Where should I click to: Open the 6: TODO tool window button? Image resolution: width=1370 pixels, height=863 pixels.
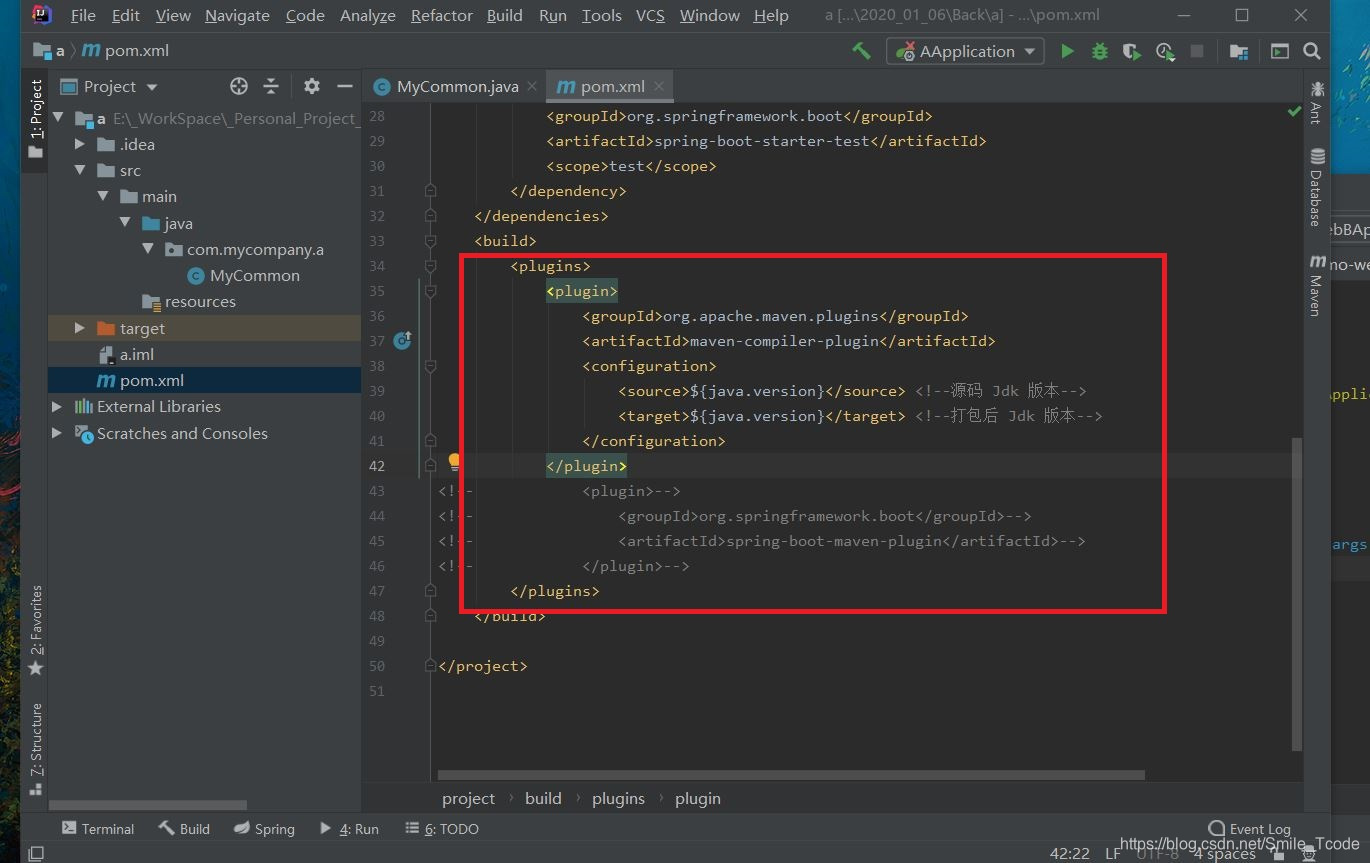[x=442, y=828]
